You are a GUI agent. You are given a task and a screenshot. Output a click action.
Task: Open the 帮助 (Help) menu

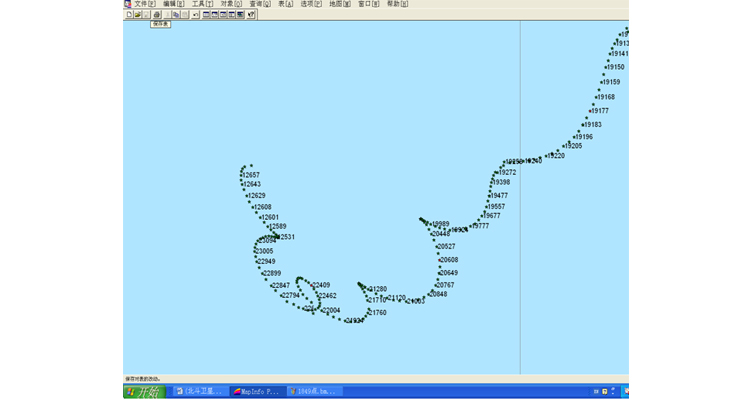397,4
